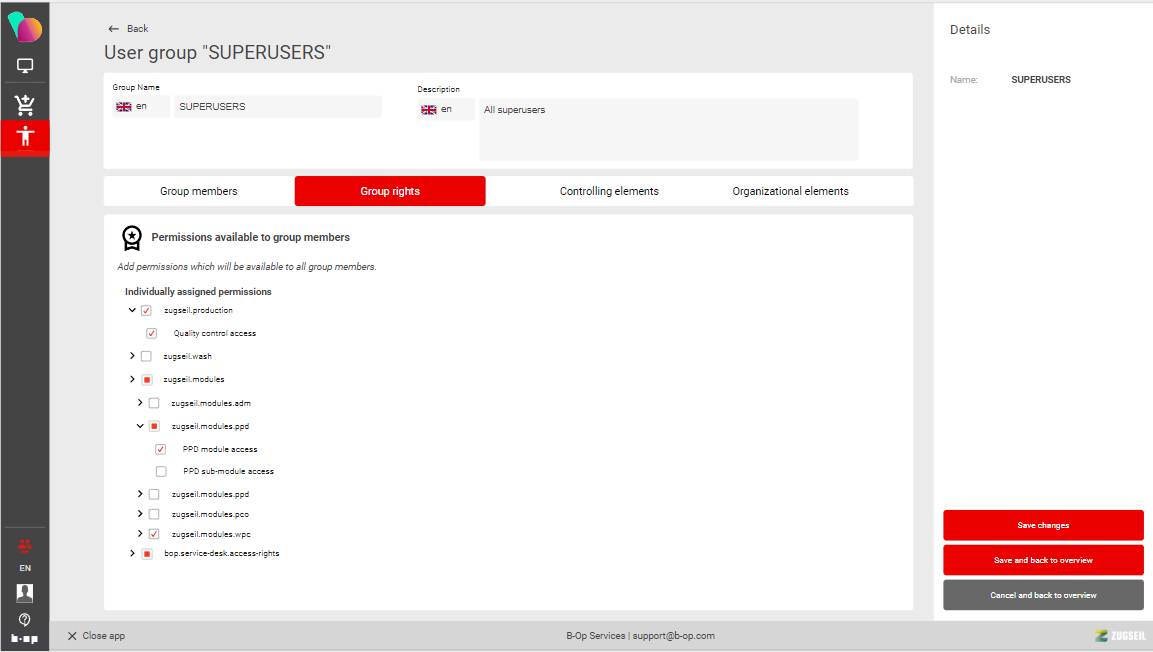Expand the bop.service-desk.access-rights node

pos(132,553)
